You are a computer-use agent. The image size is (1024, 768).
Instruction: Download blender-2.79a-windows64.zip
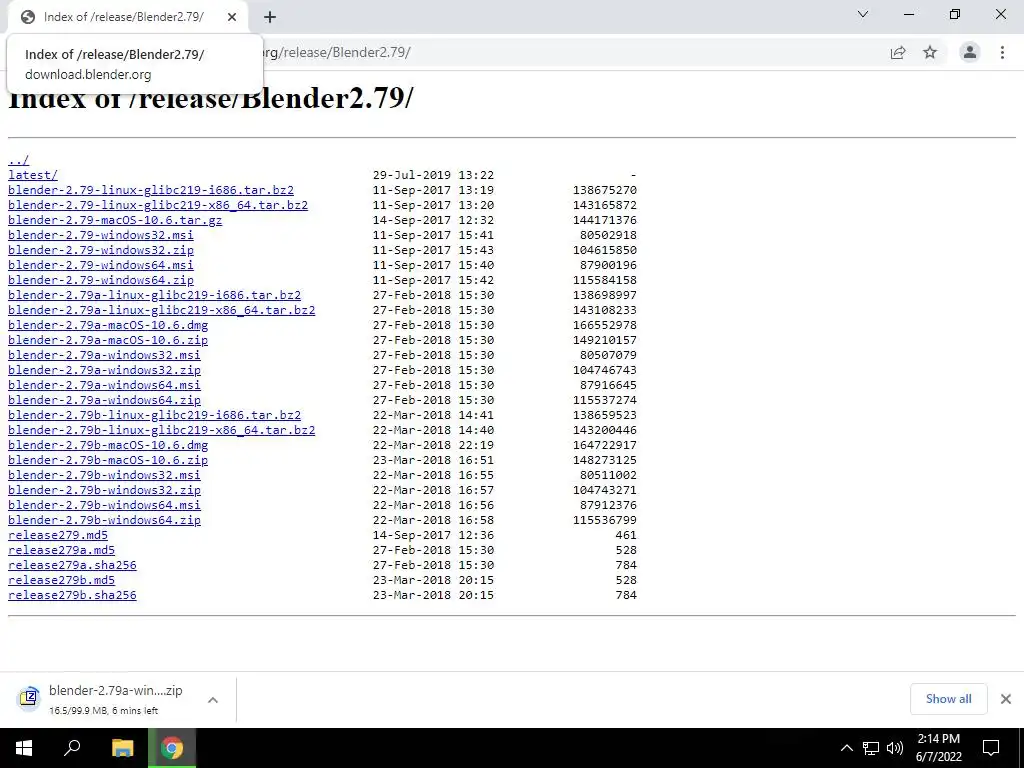click(x=104, y=400)
